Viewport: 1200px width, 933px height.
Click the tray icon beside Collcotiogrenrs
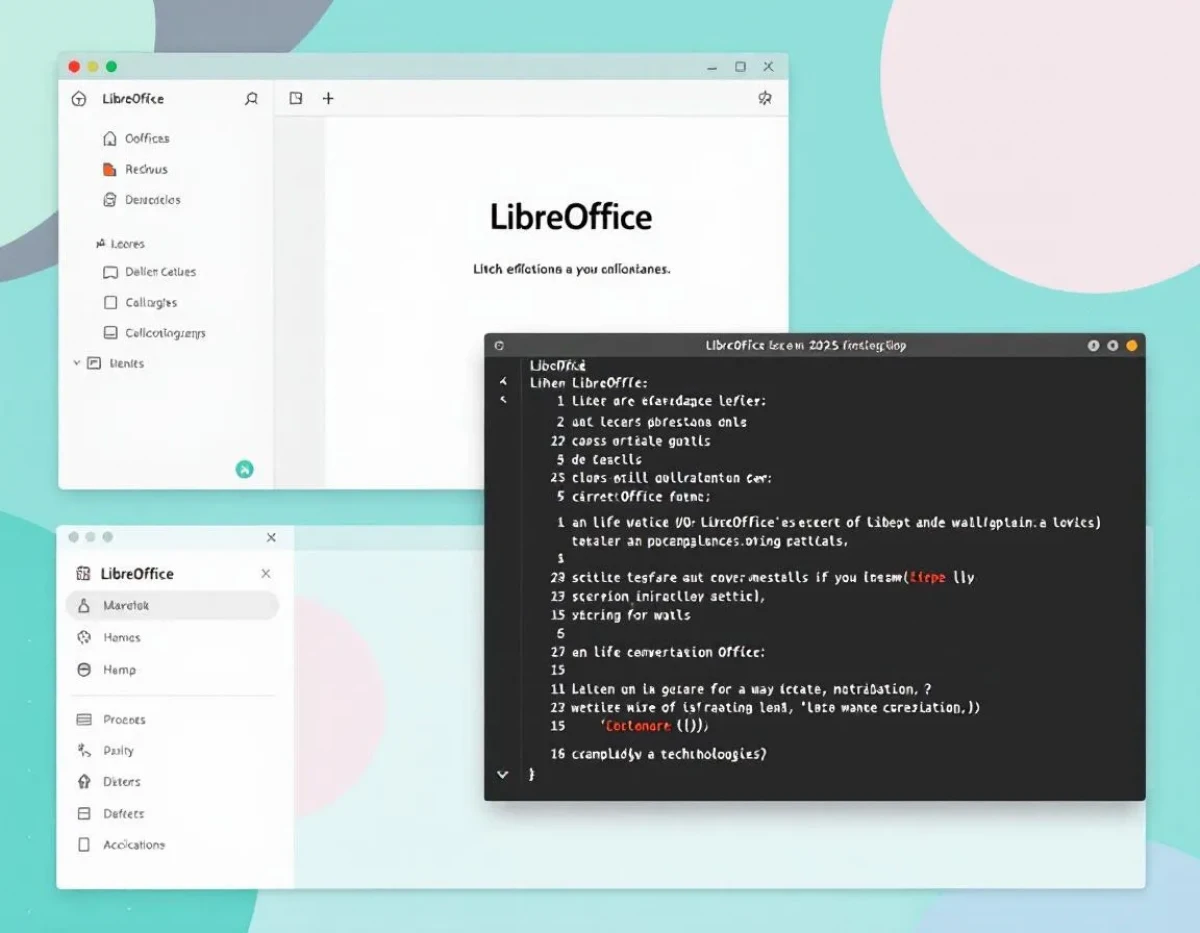(x=110, y=333)
